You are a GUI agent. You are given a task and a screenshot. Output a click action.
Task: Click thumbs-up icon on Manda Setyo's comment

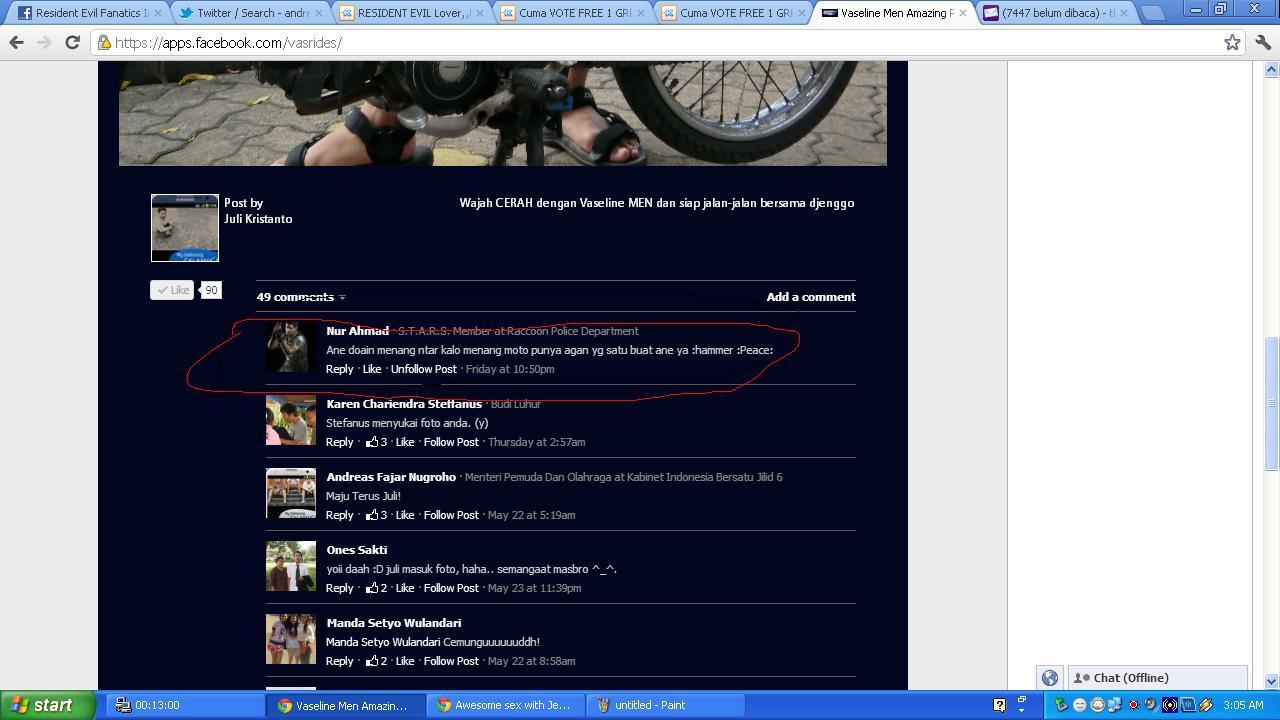coord(372,661)
